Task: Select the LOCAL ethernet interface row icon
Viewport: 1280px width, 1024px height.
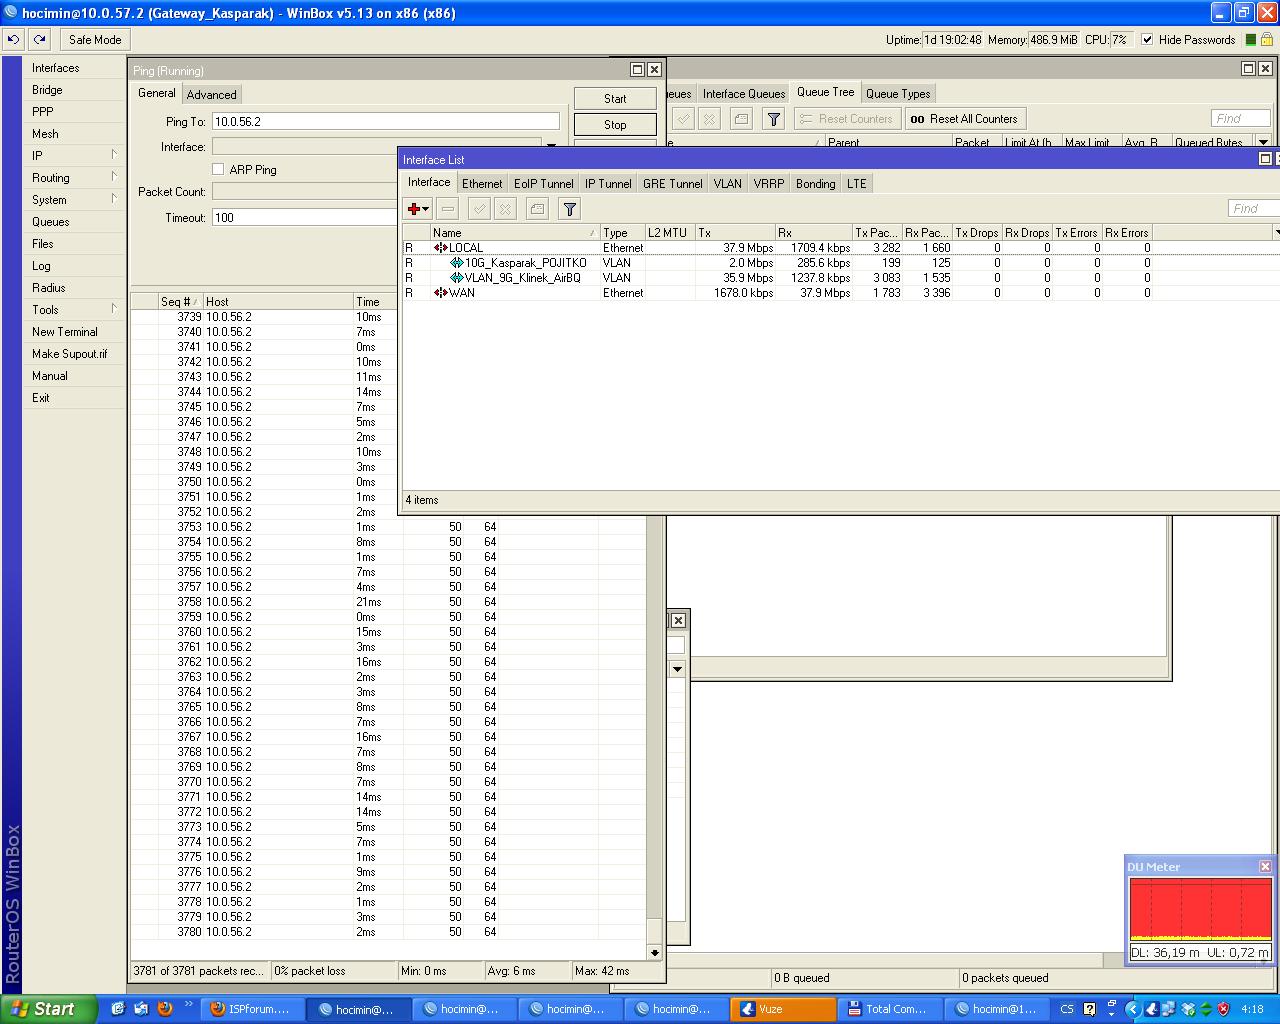Action: (x=440, y=248)
